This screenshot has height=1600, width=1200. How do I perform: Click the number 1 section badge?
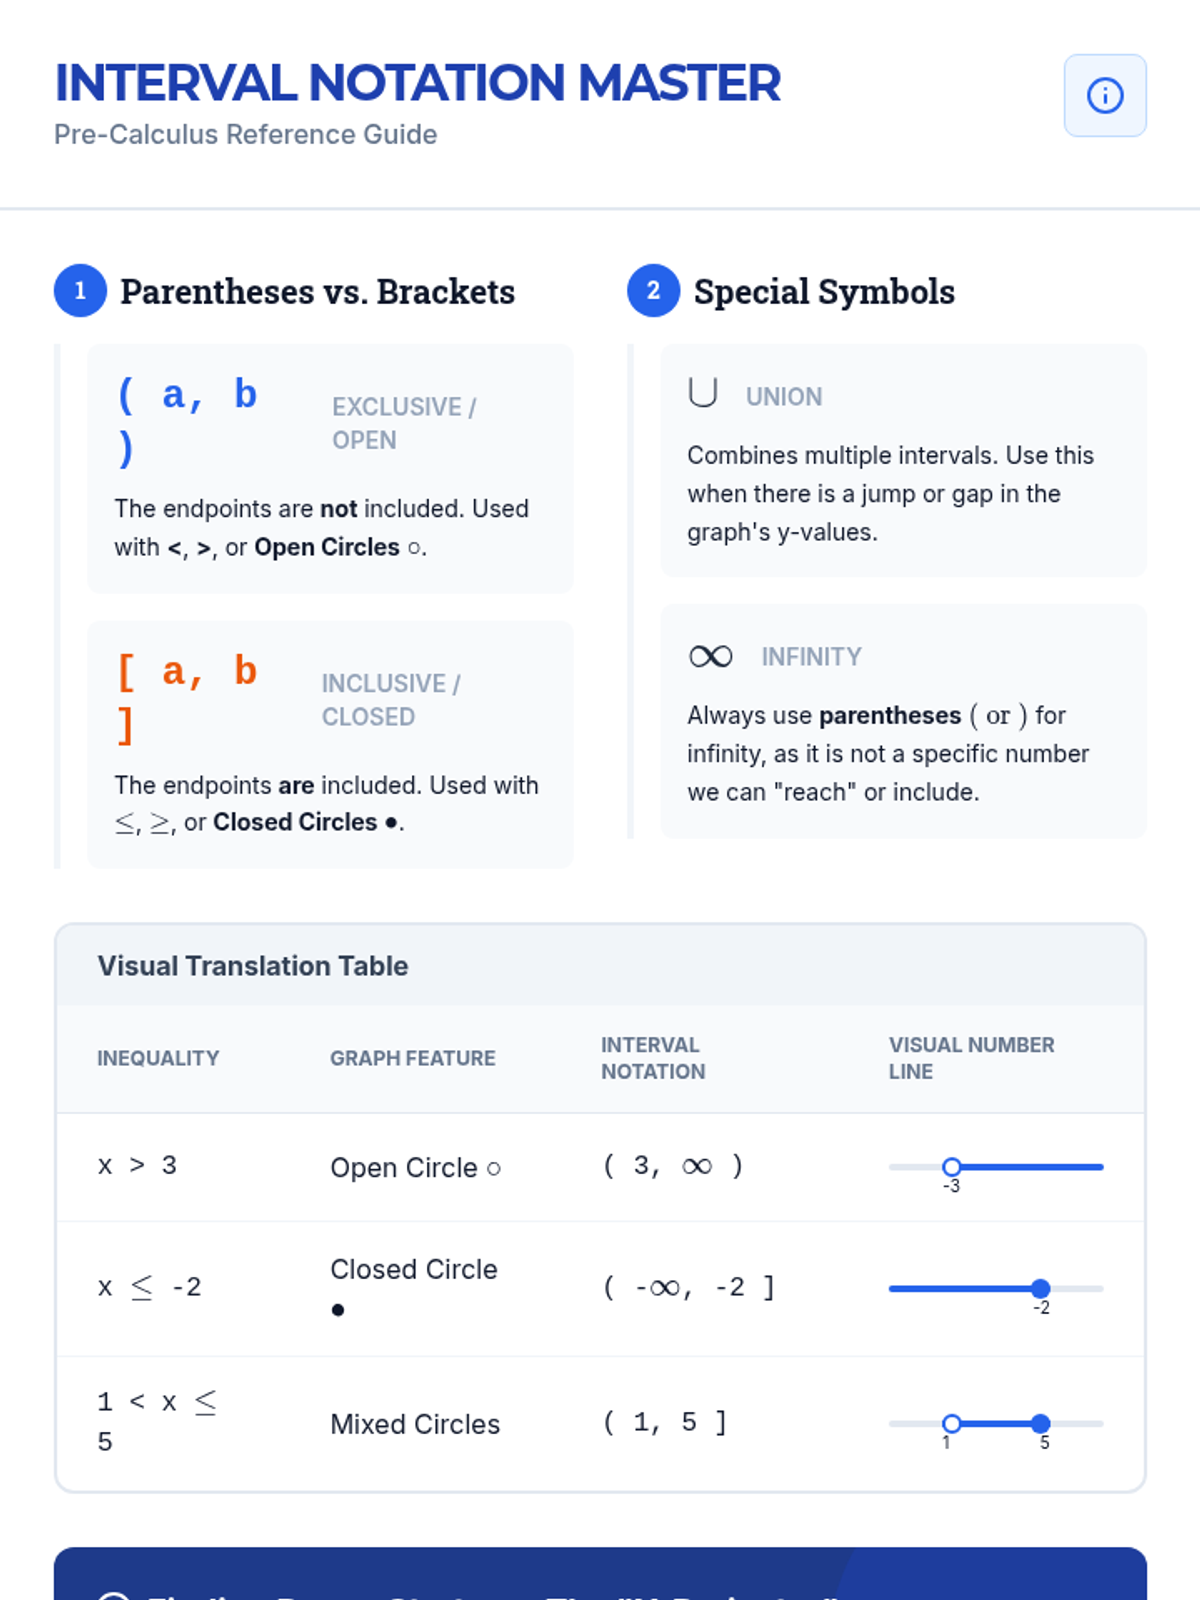click(x=80, y=291)
